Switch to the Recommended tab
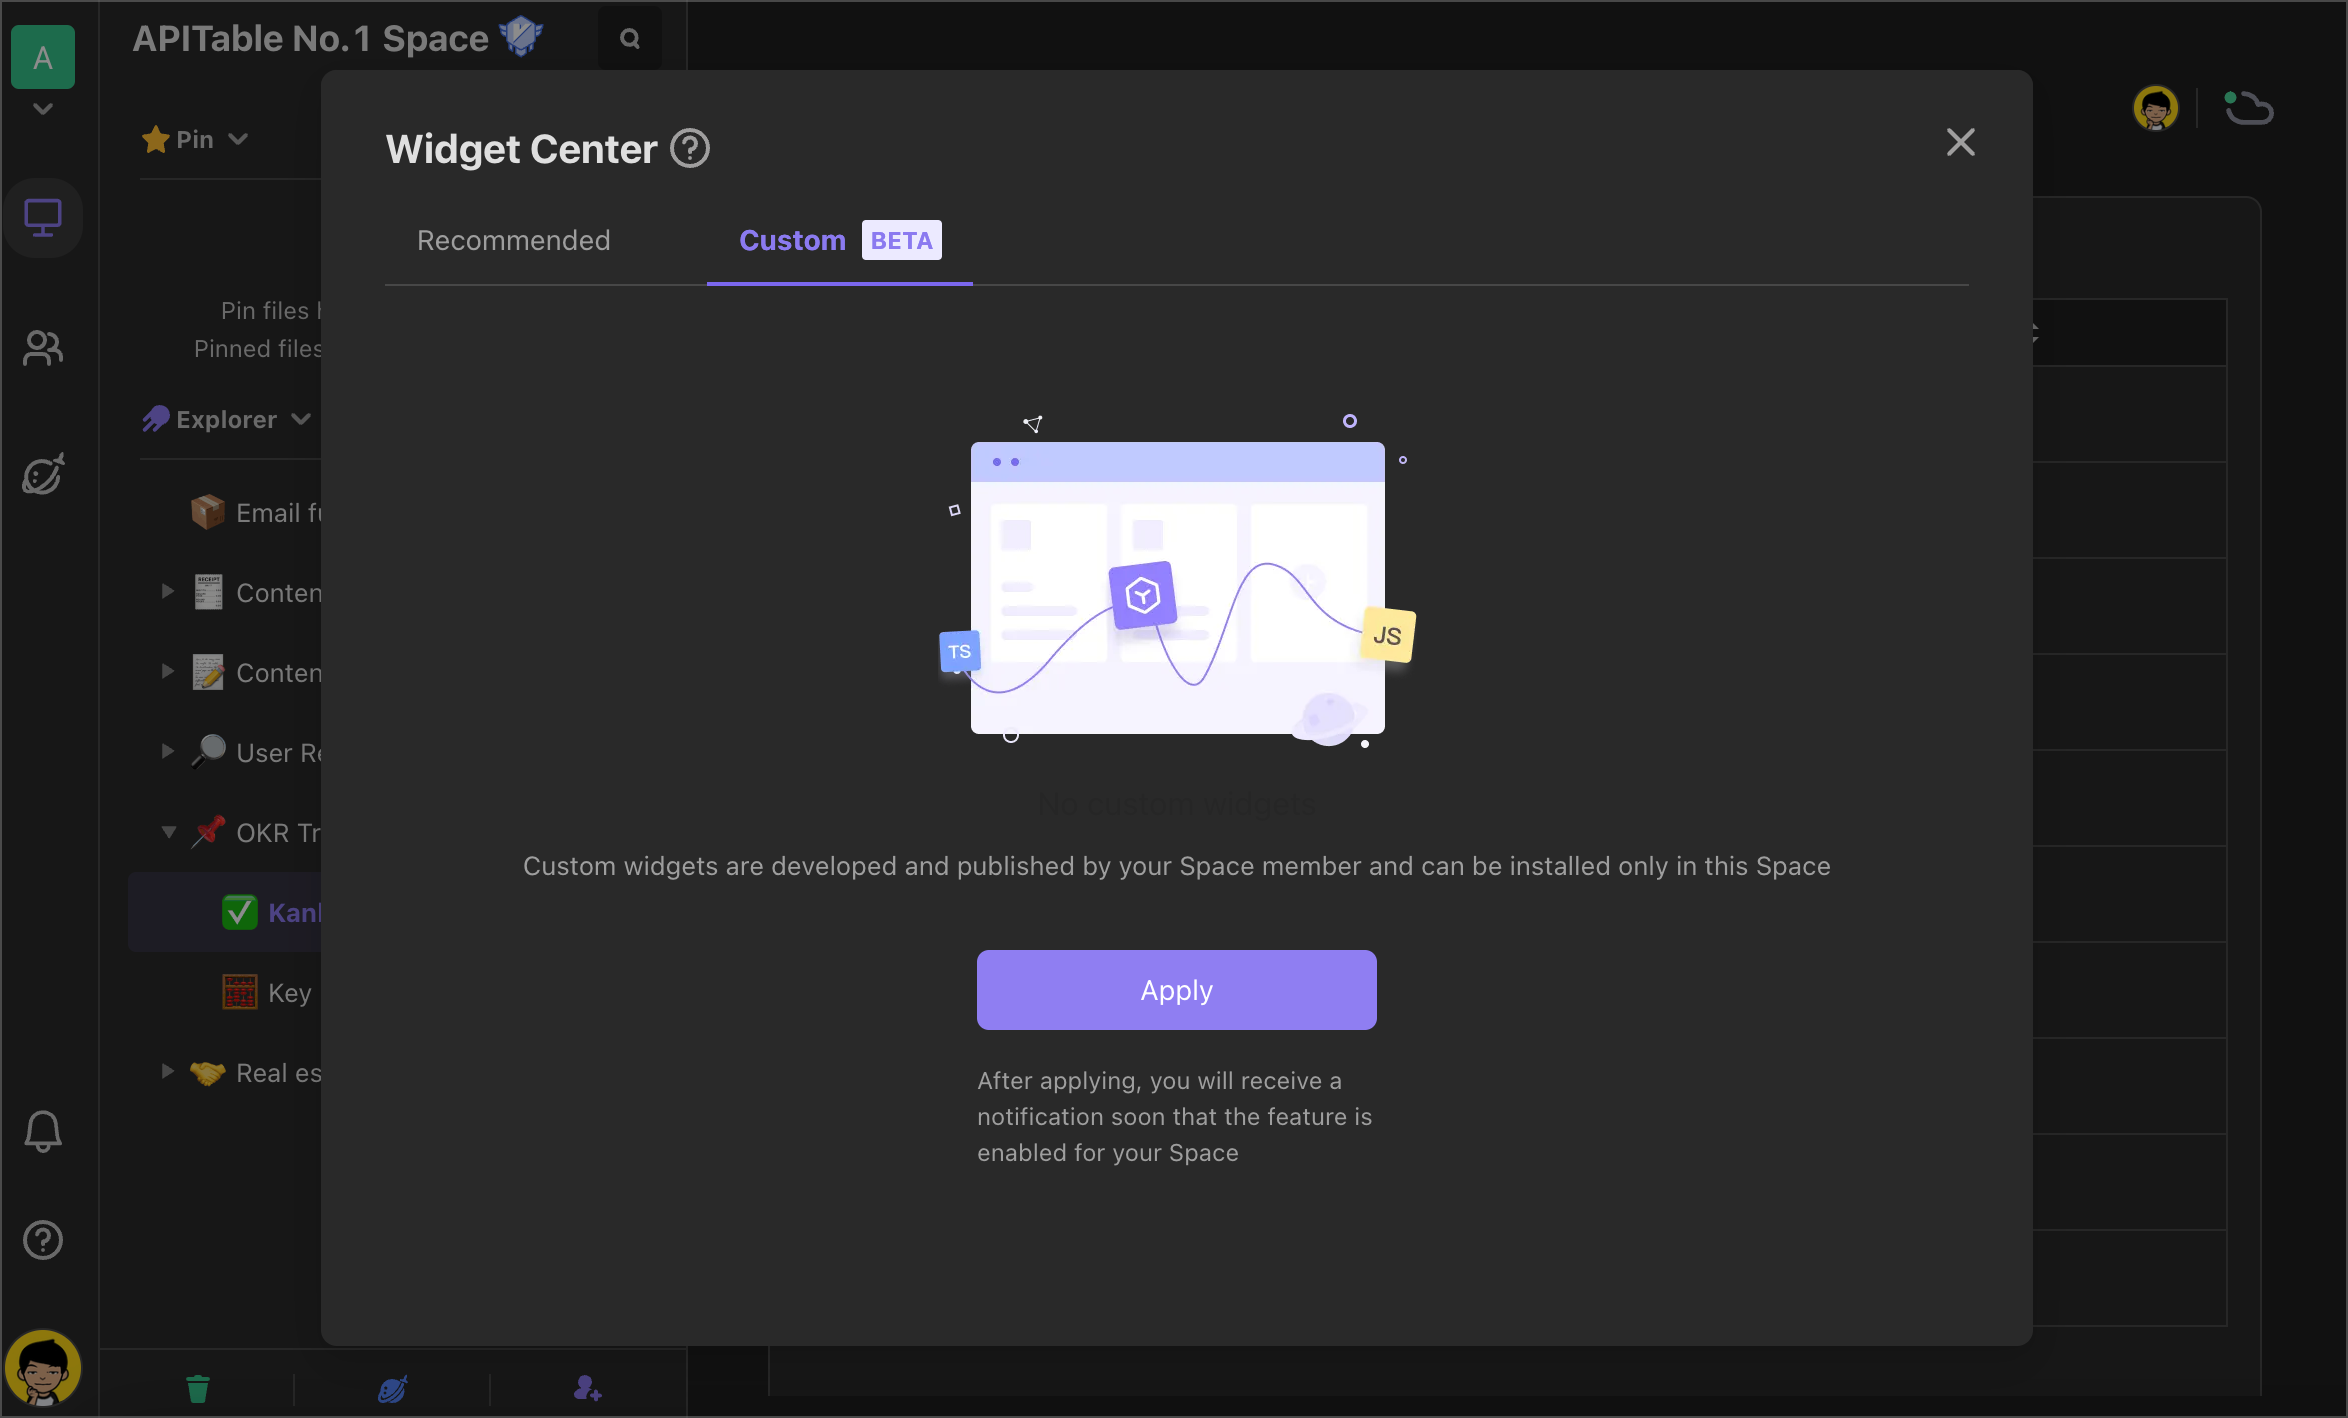2348x1418 pixels. 513,240
